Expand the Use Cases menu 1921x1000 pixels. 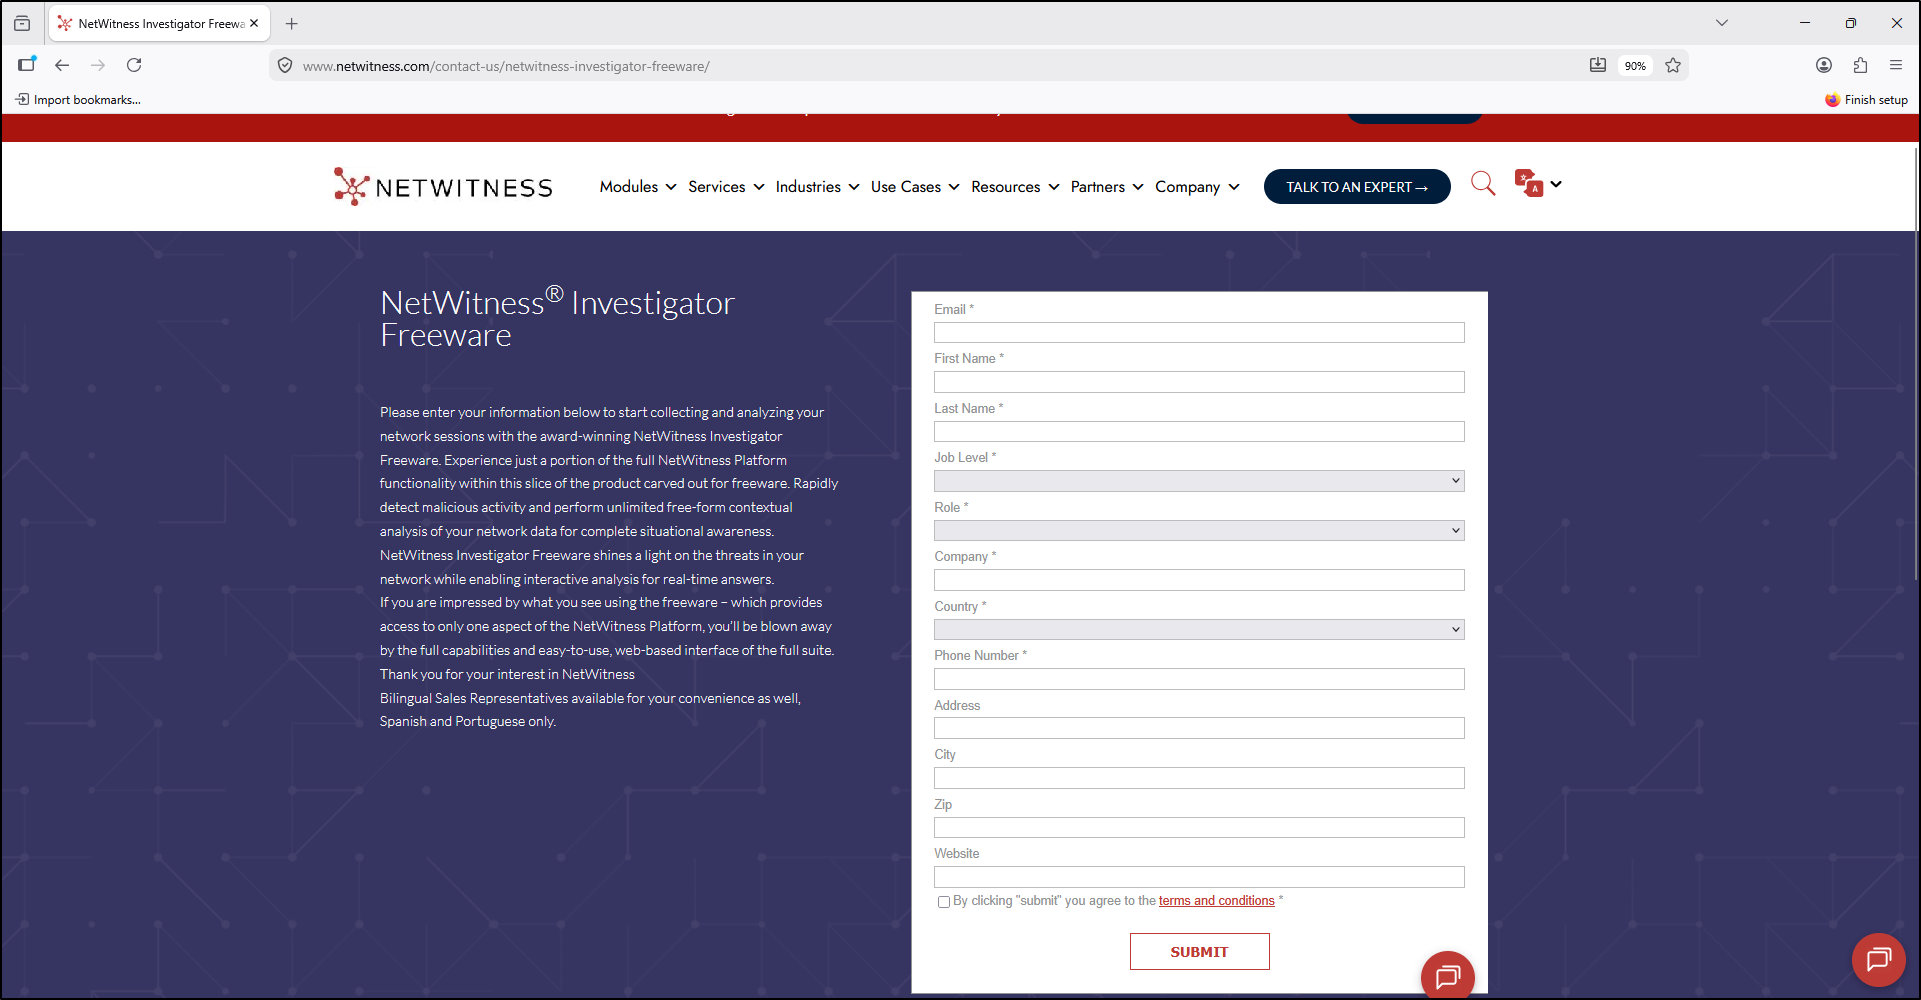[x=915, y=187]
